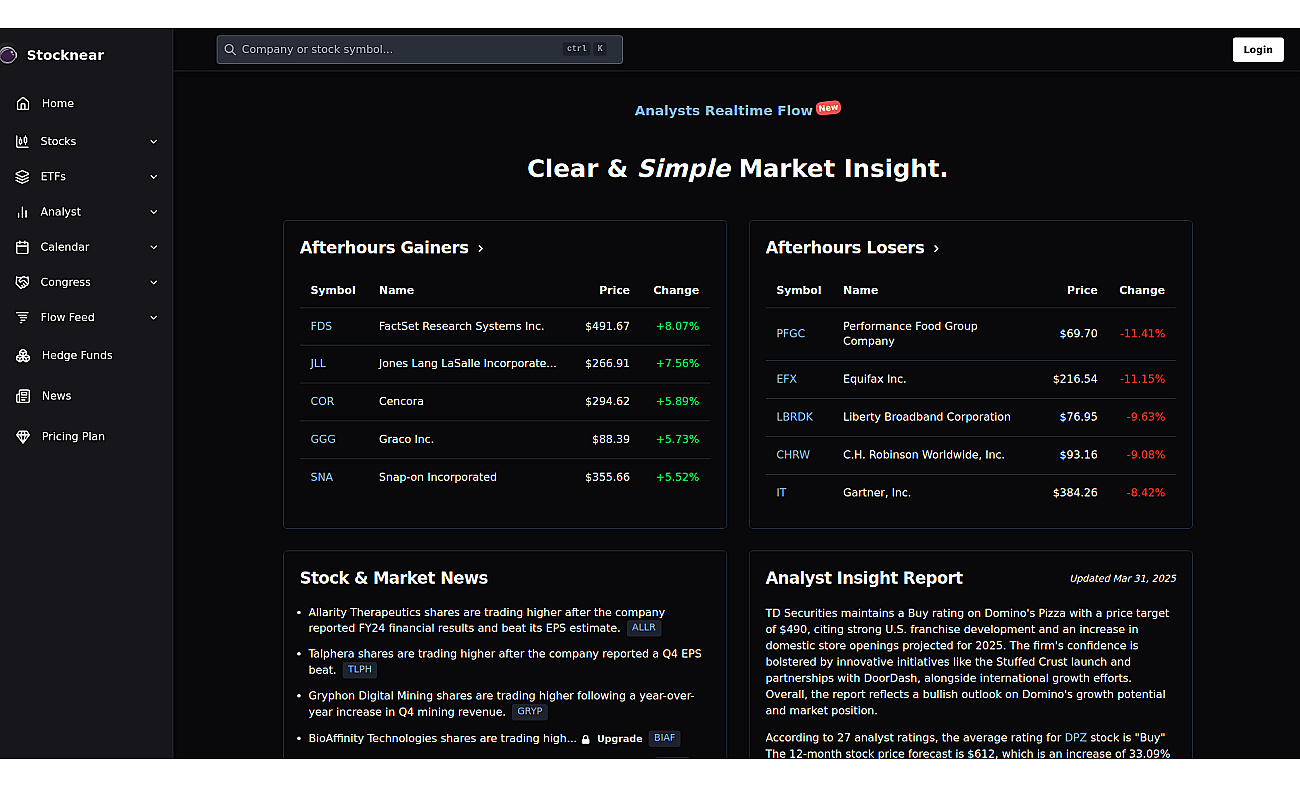Click the TLPH ticker tag
This screenshot has height=788, width=1300.
click(360, 670)
